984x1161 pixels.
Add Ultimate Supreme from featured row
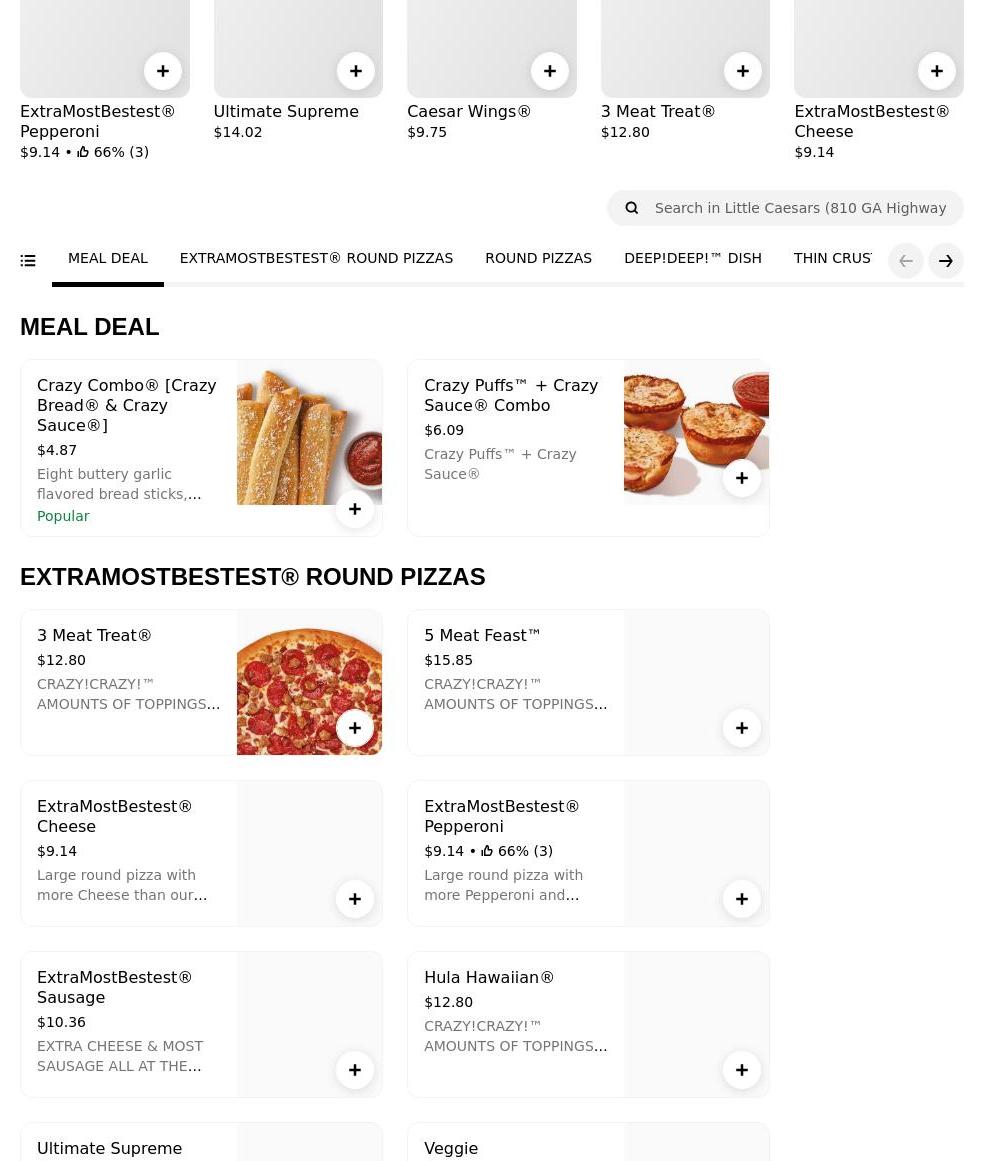point(356,71)
